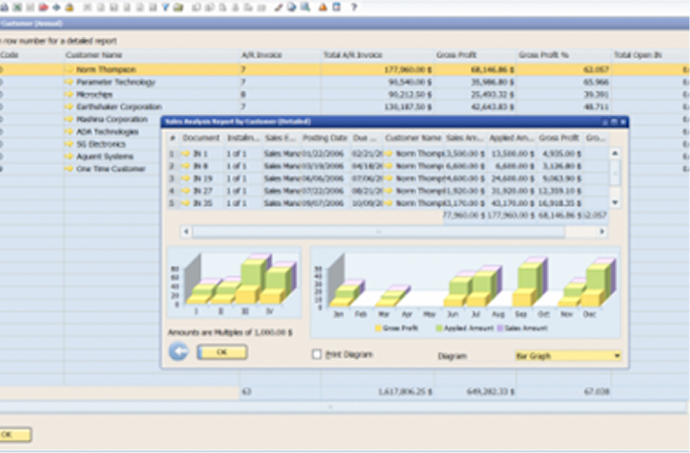Sort by Gross Profit % column header
Screen dimensions: 690x453
[x=543, y=54]
